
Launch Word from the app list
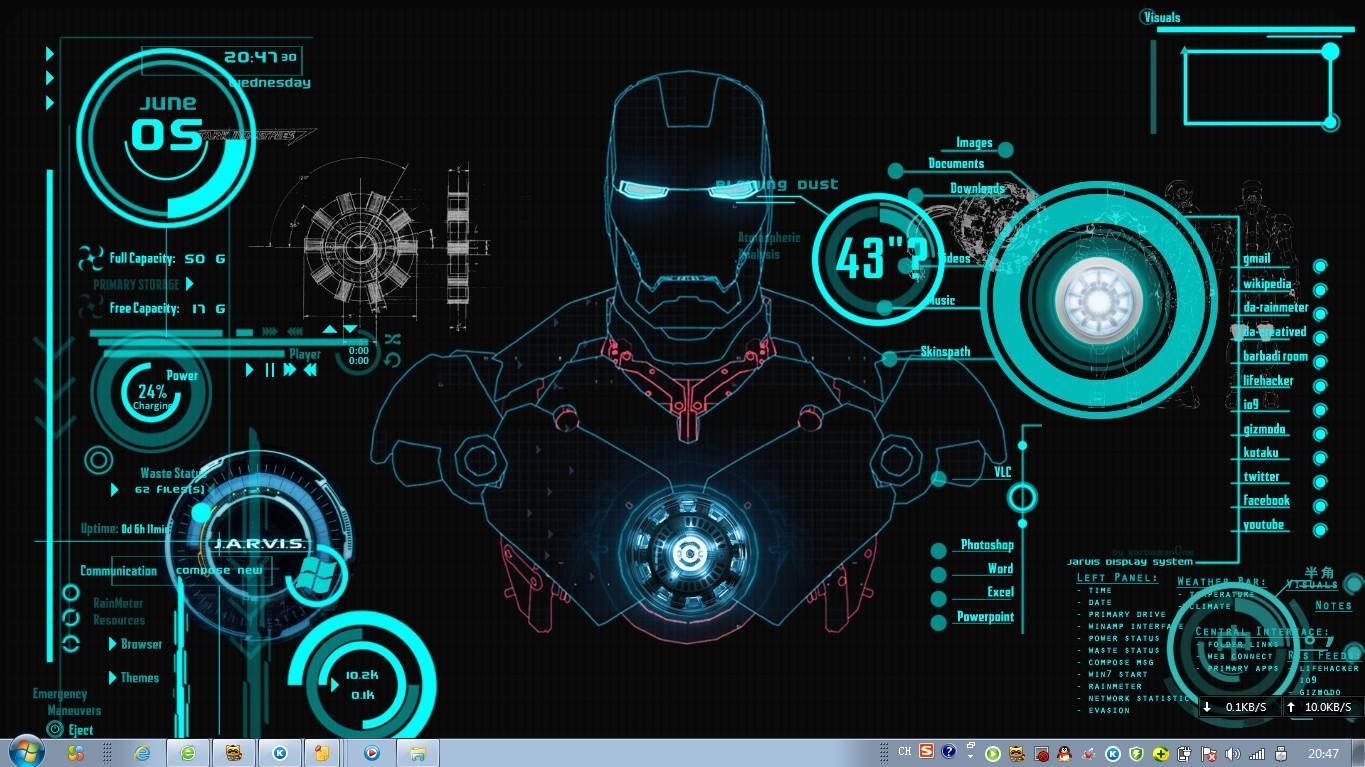point(1000,568)
